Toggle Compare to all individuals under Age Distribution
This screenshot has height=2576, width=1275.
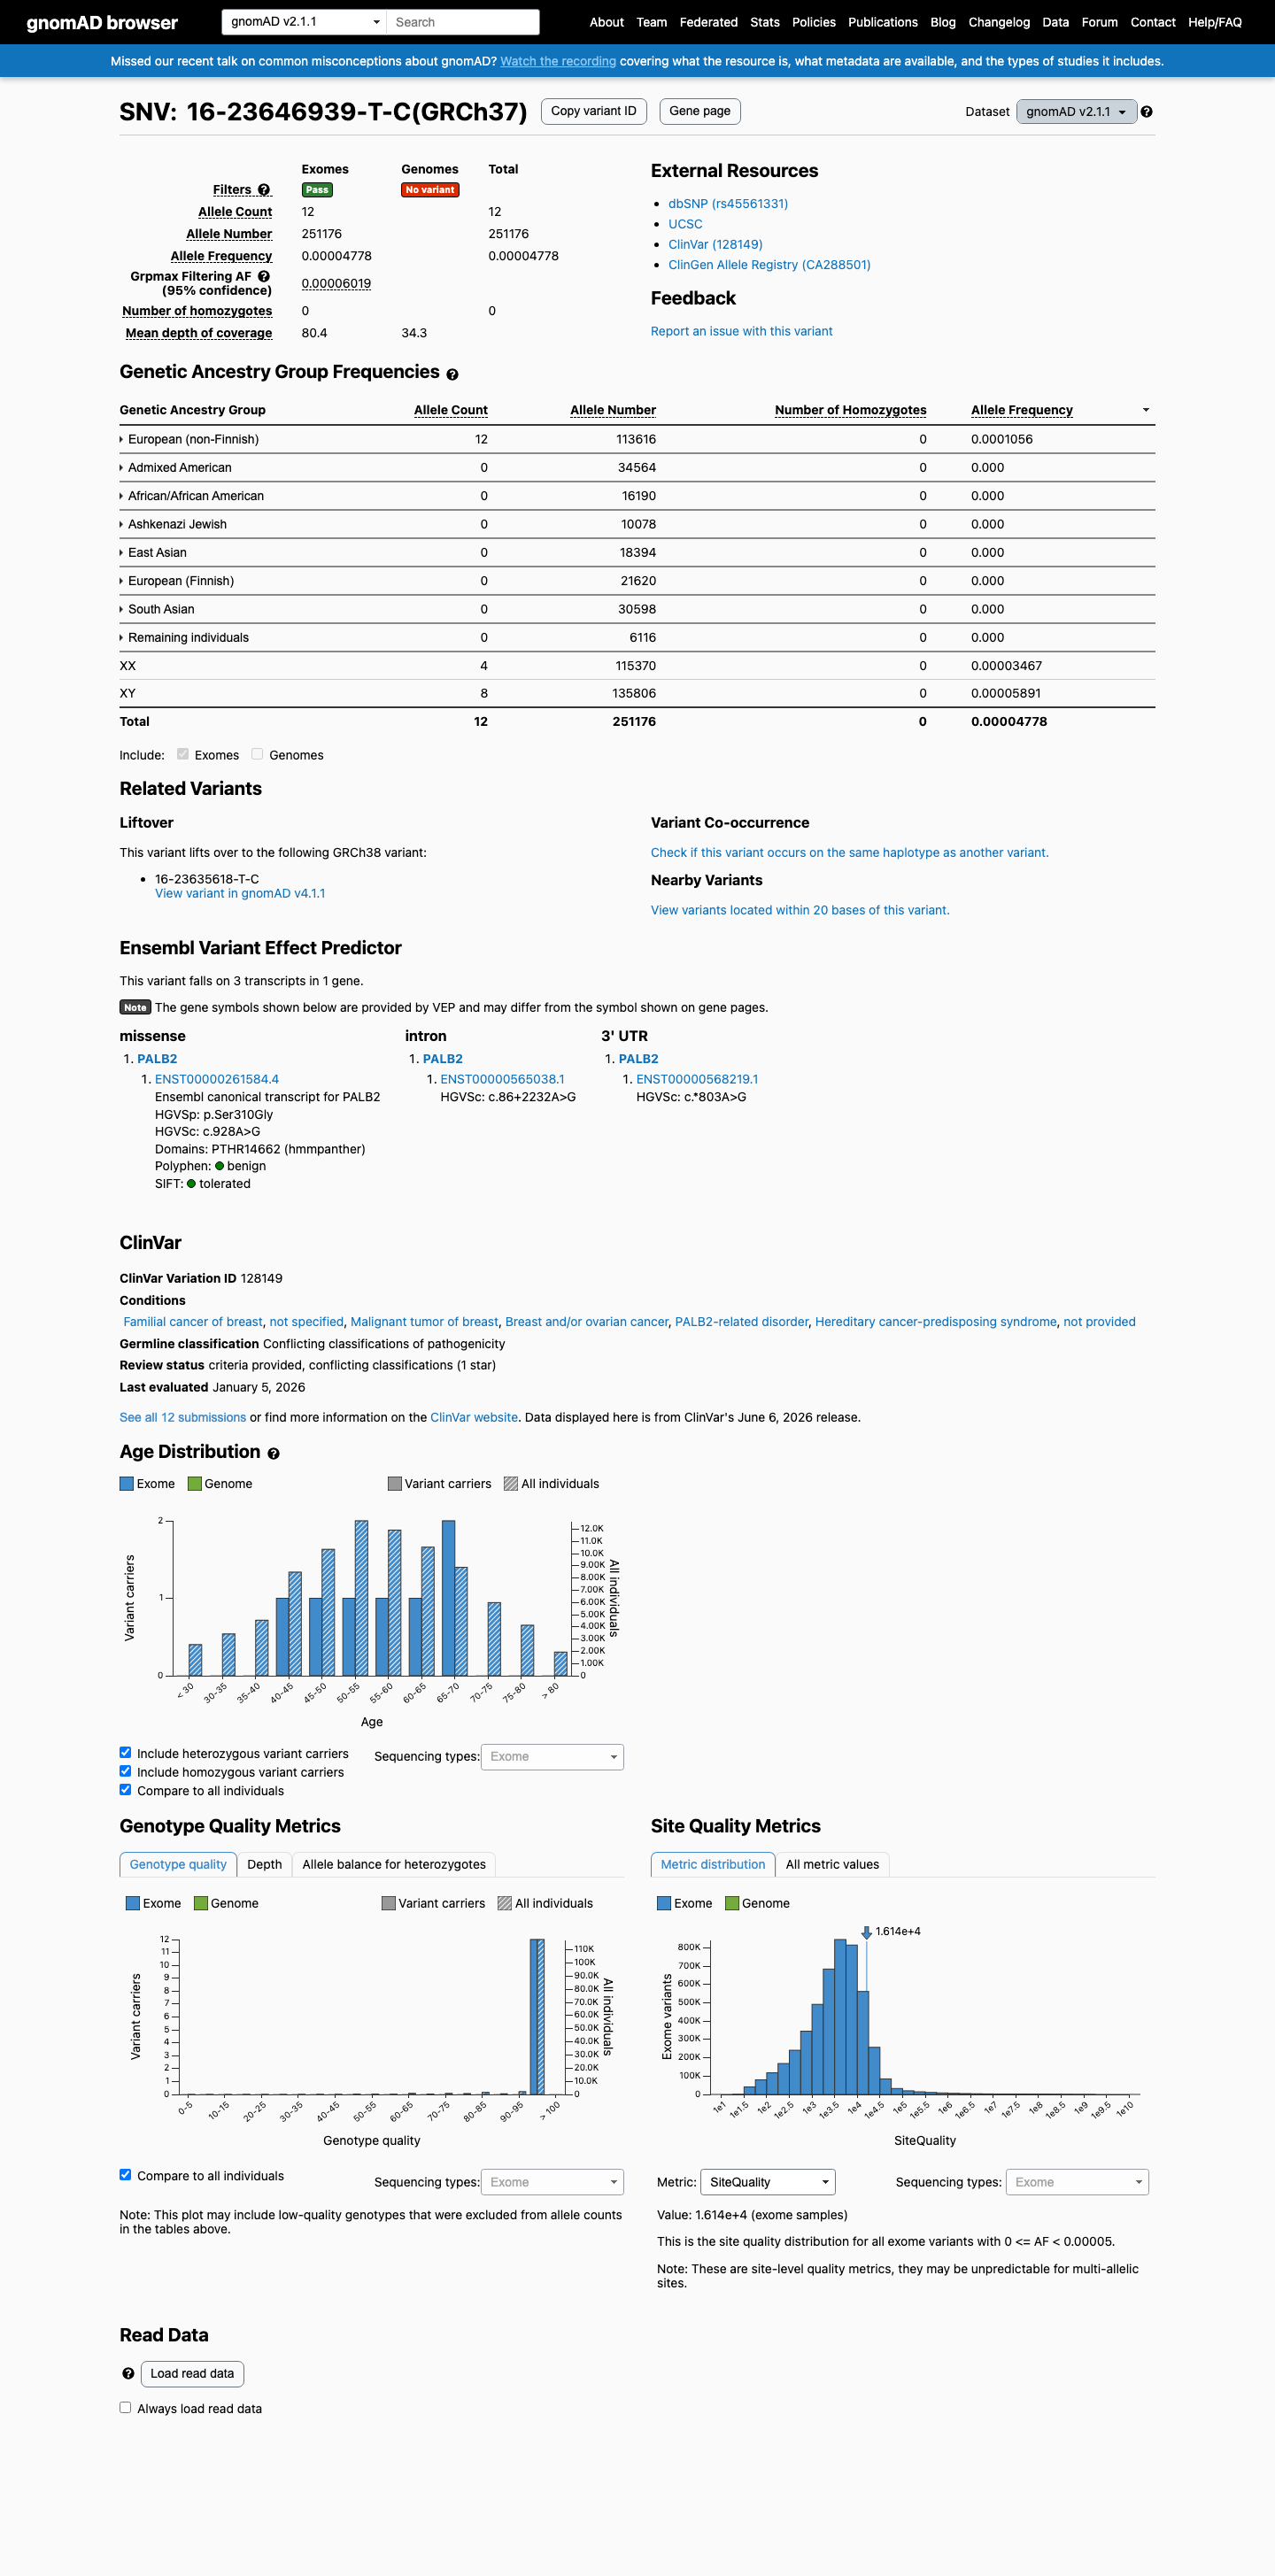click(x=125, y=1790)
